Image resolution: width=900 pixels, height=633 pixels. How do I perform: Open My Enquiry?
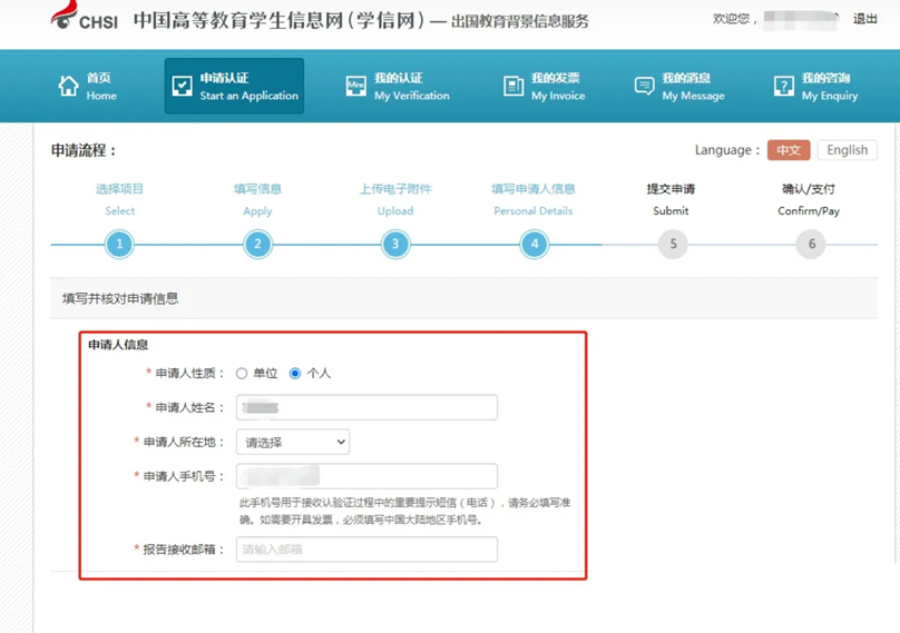click(x=816, y=86)
